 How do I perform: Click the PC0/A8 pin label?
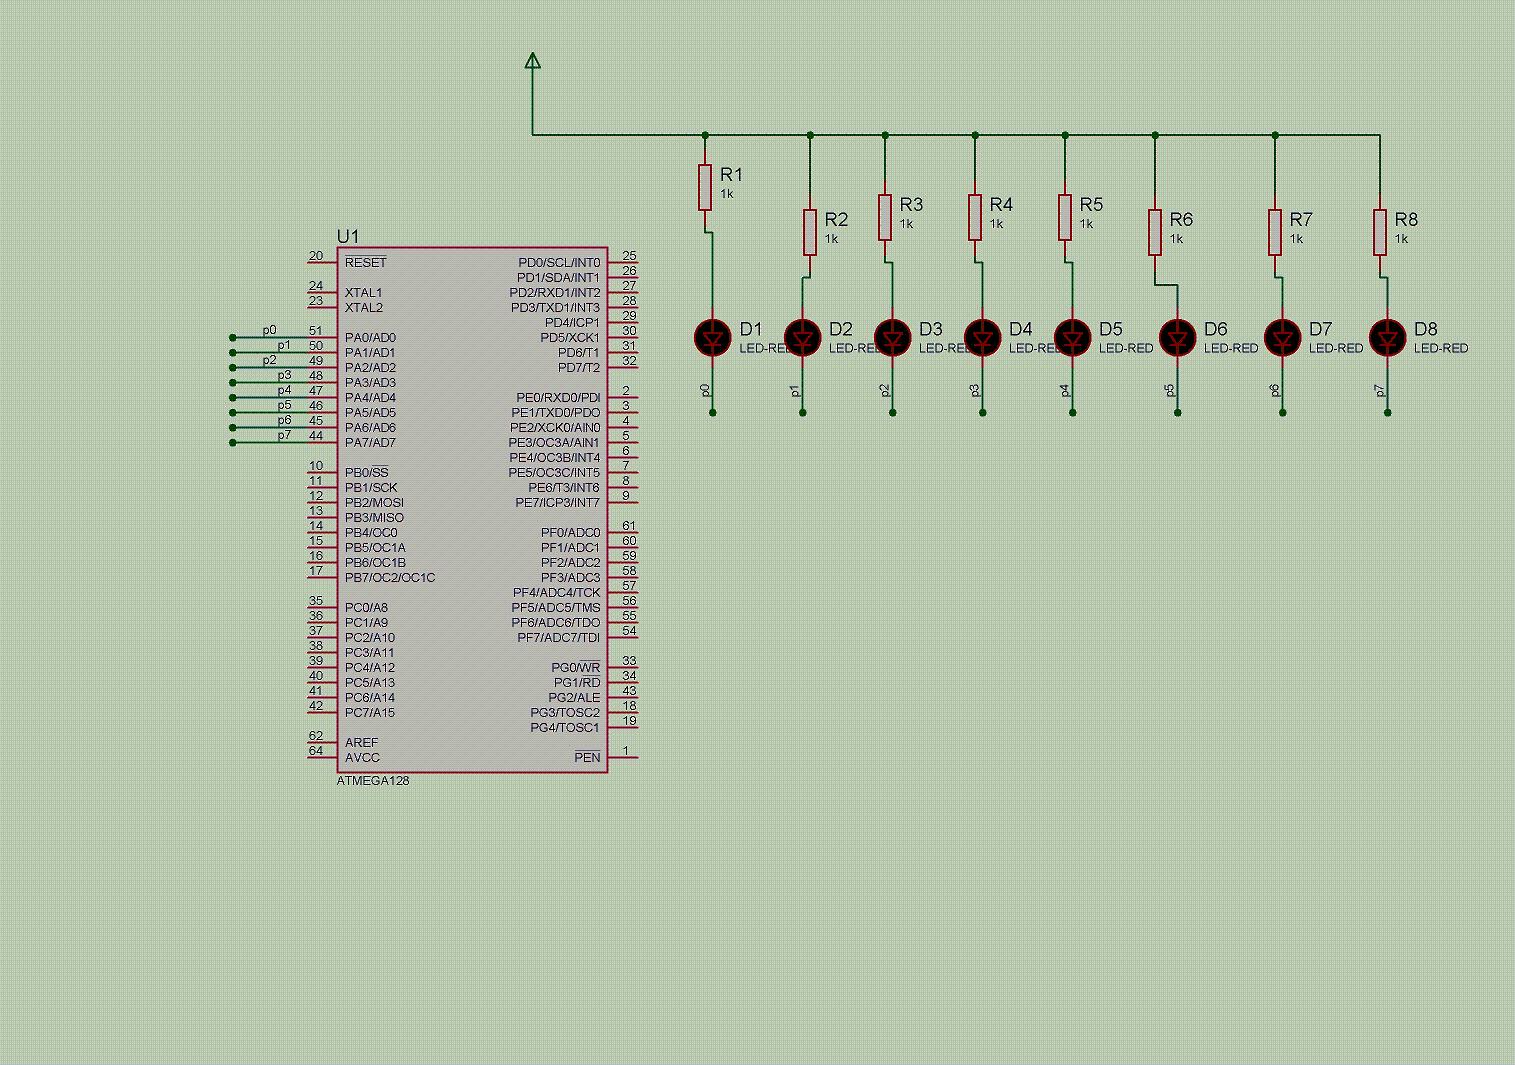point(366,608)
